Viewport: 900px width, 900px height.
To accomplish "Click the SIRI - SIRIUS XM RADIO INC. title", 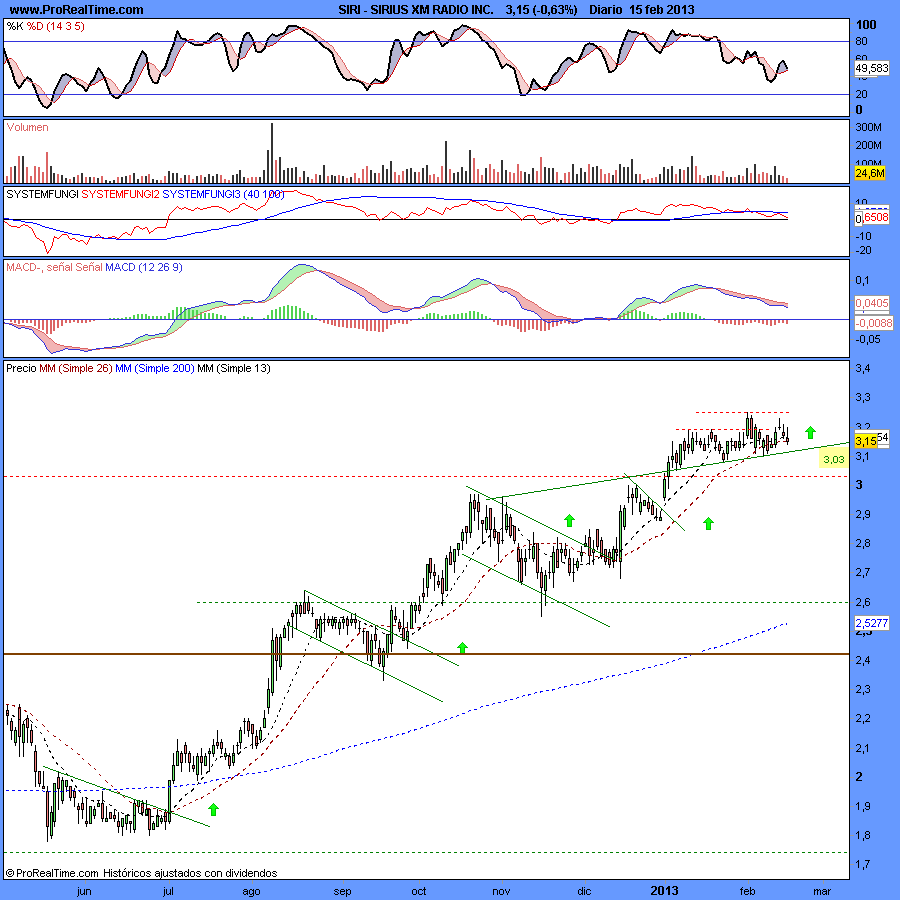I will 416,10.
